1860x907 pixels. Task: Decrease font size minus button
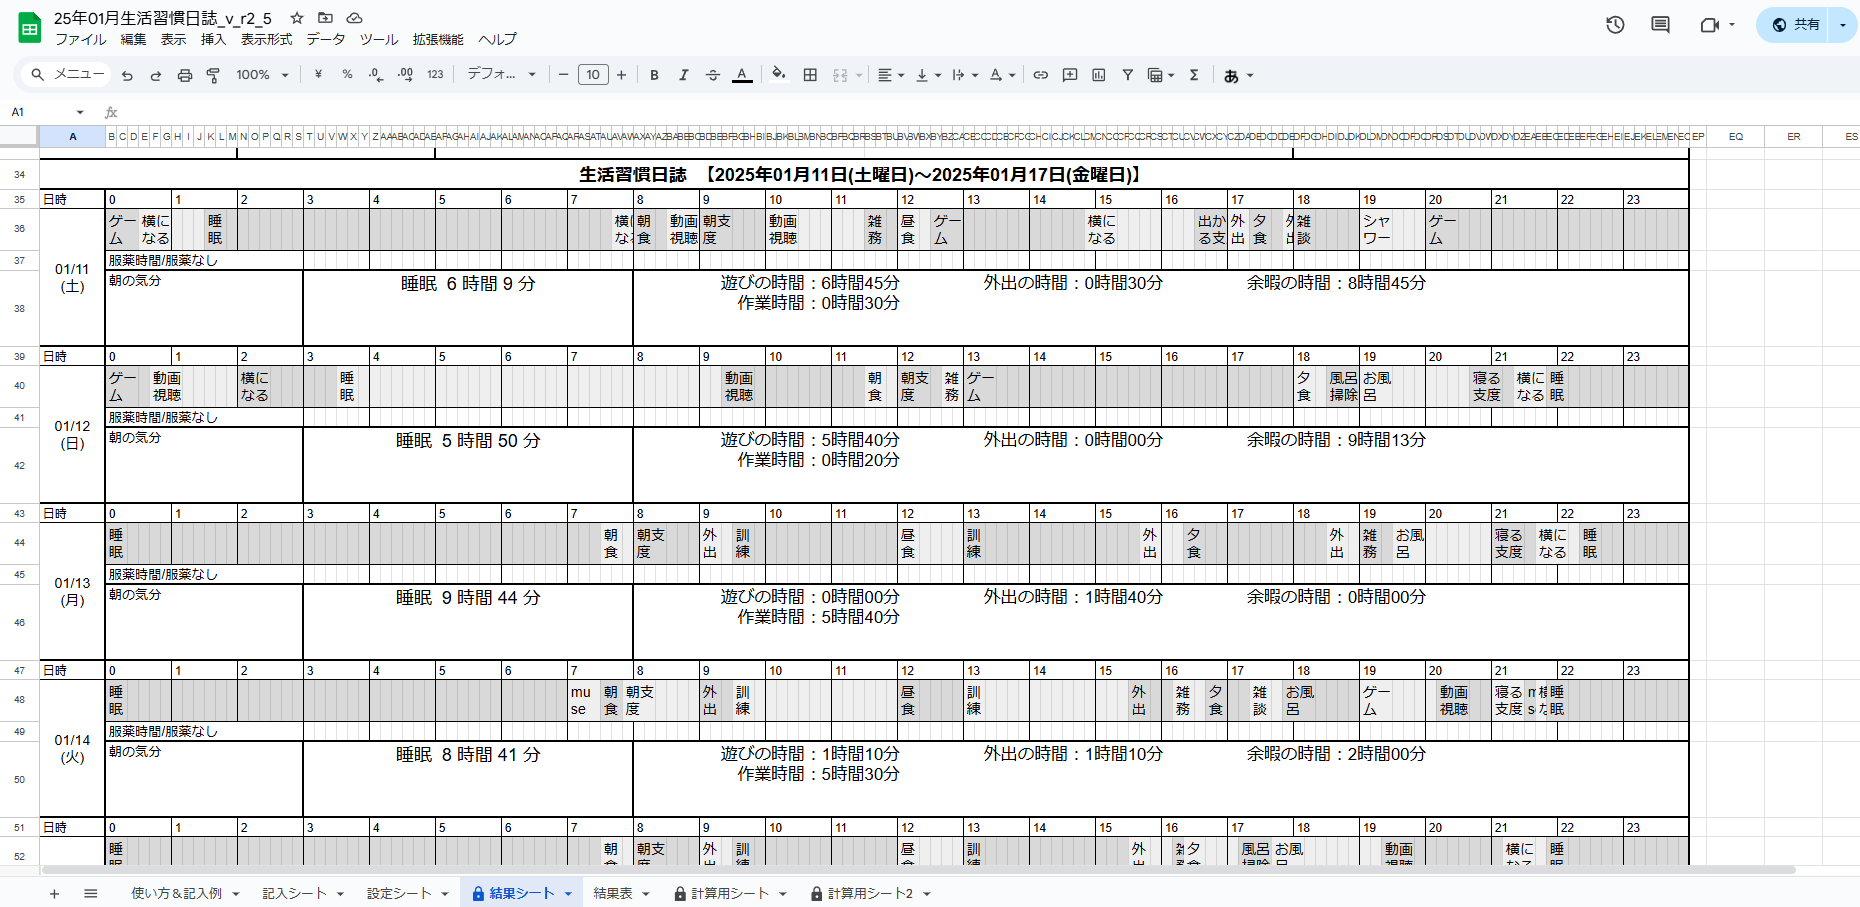[x=564, y=75]
